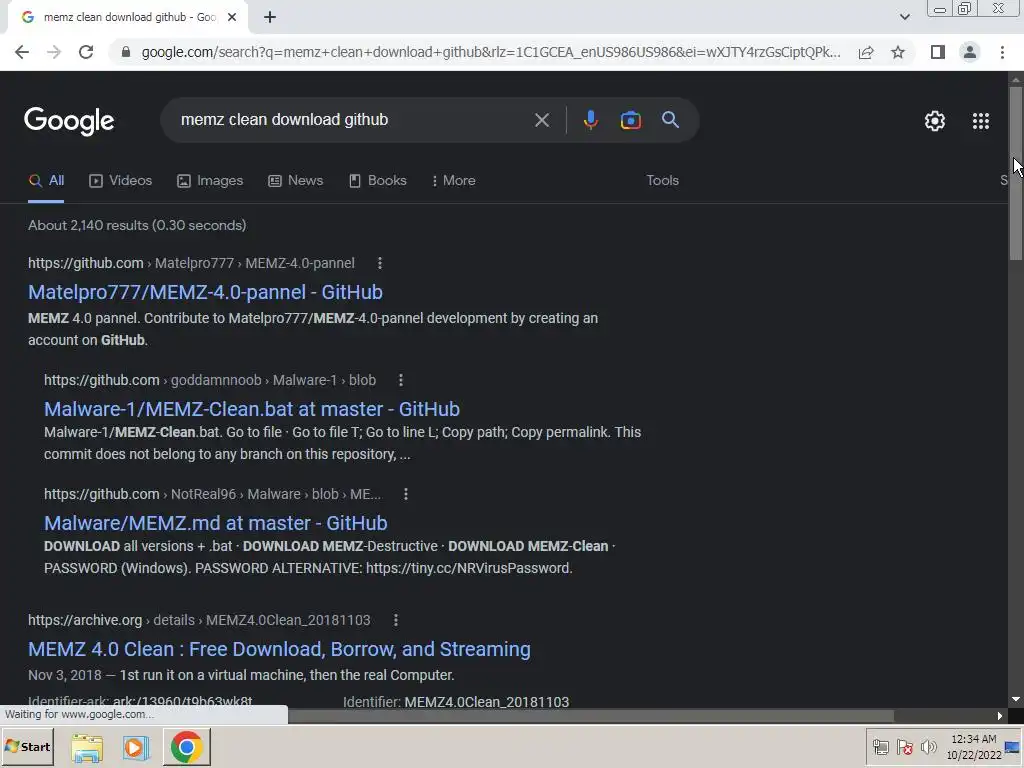The width and height of the screenshot is (1024, 768).
Task: Clear the search query text
Action: pyautogui.click(x=541, y=120)
